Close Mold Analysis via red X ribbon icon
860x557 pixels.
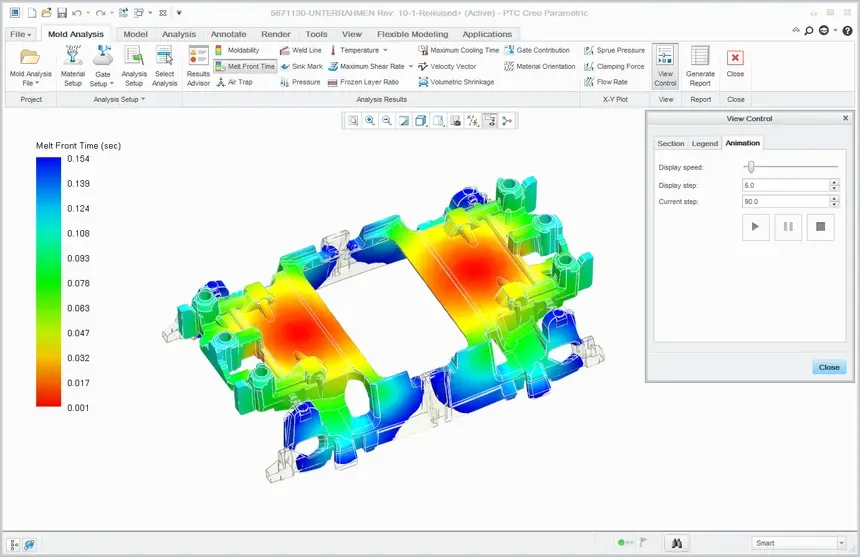[735, 64]
